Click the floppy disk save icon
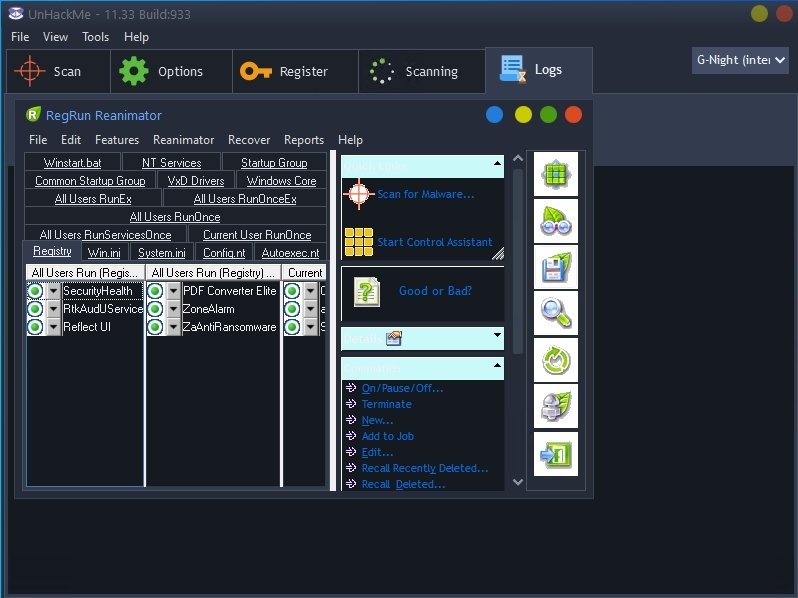This screenshot has height=598, width=798. (555, 267)
